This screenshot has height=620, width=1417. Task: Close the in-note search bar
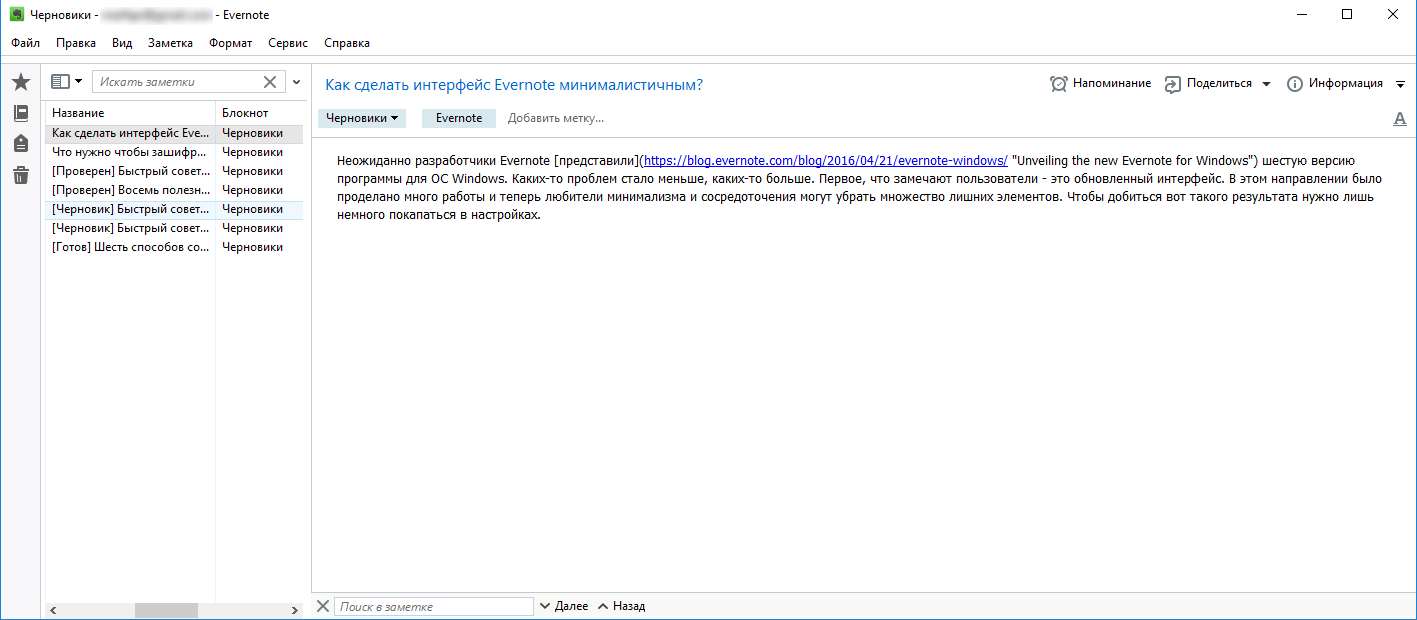click(x=322, y=606)
